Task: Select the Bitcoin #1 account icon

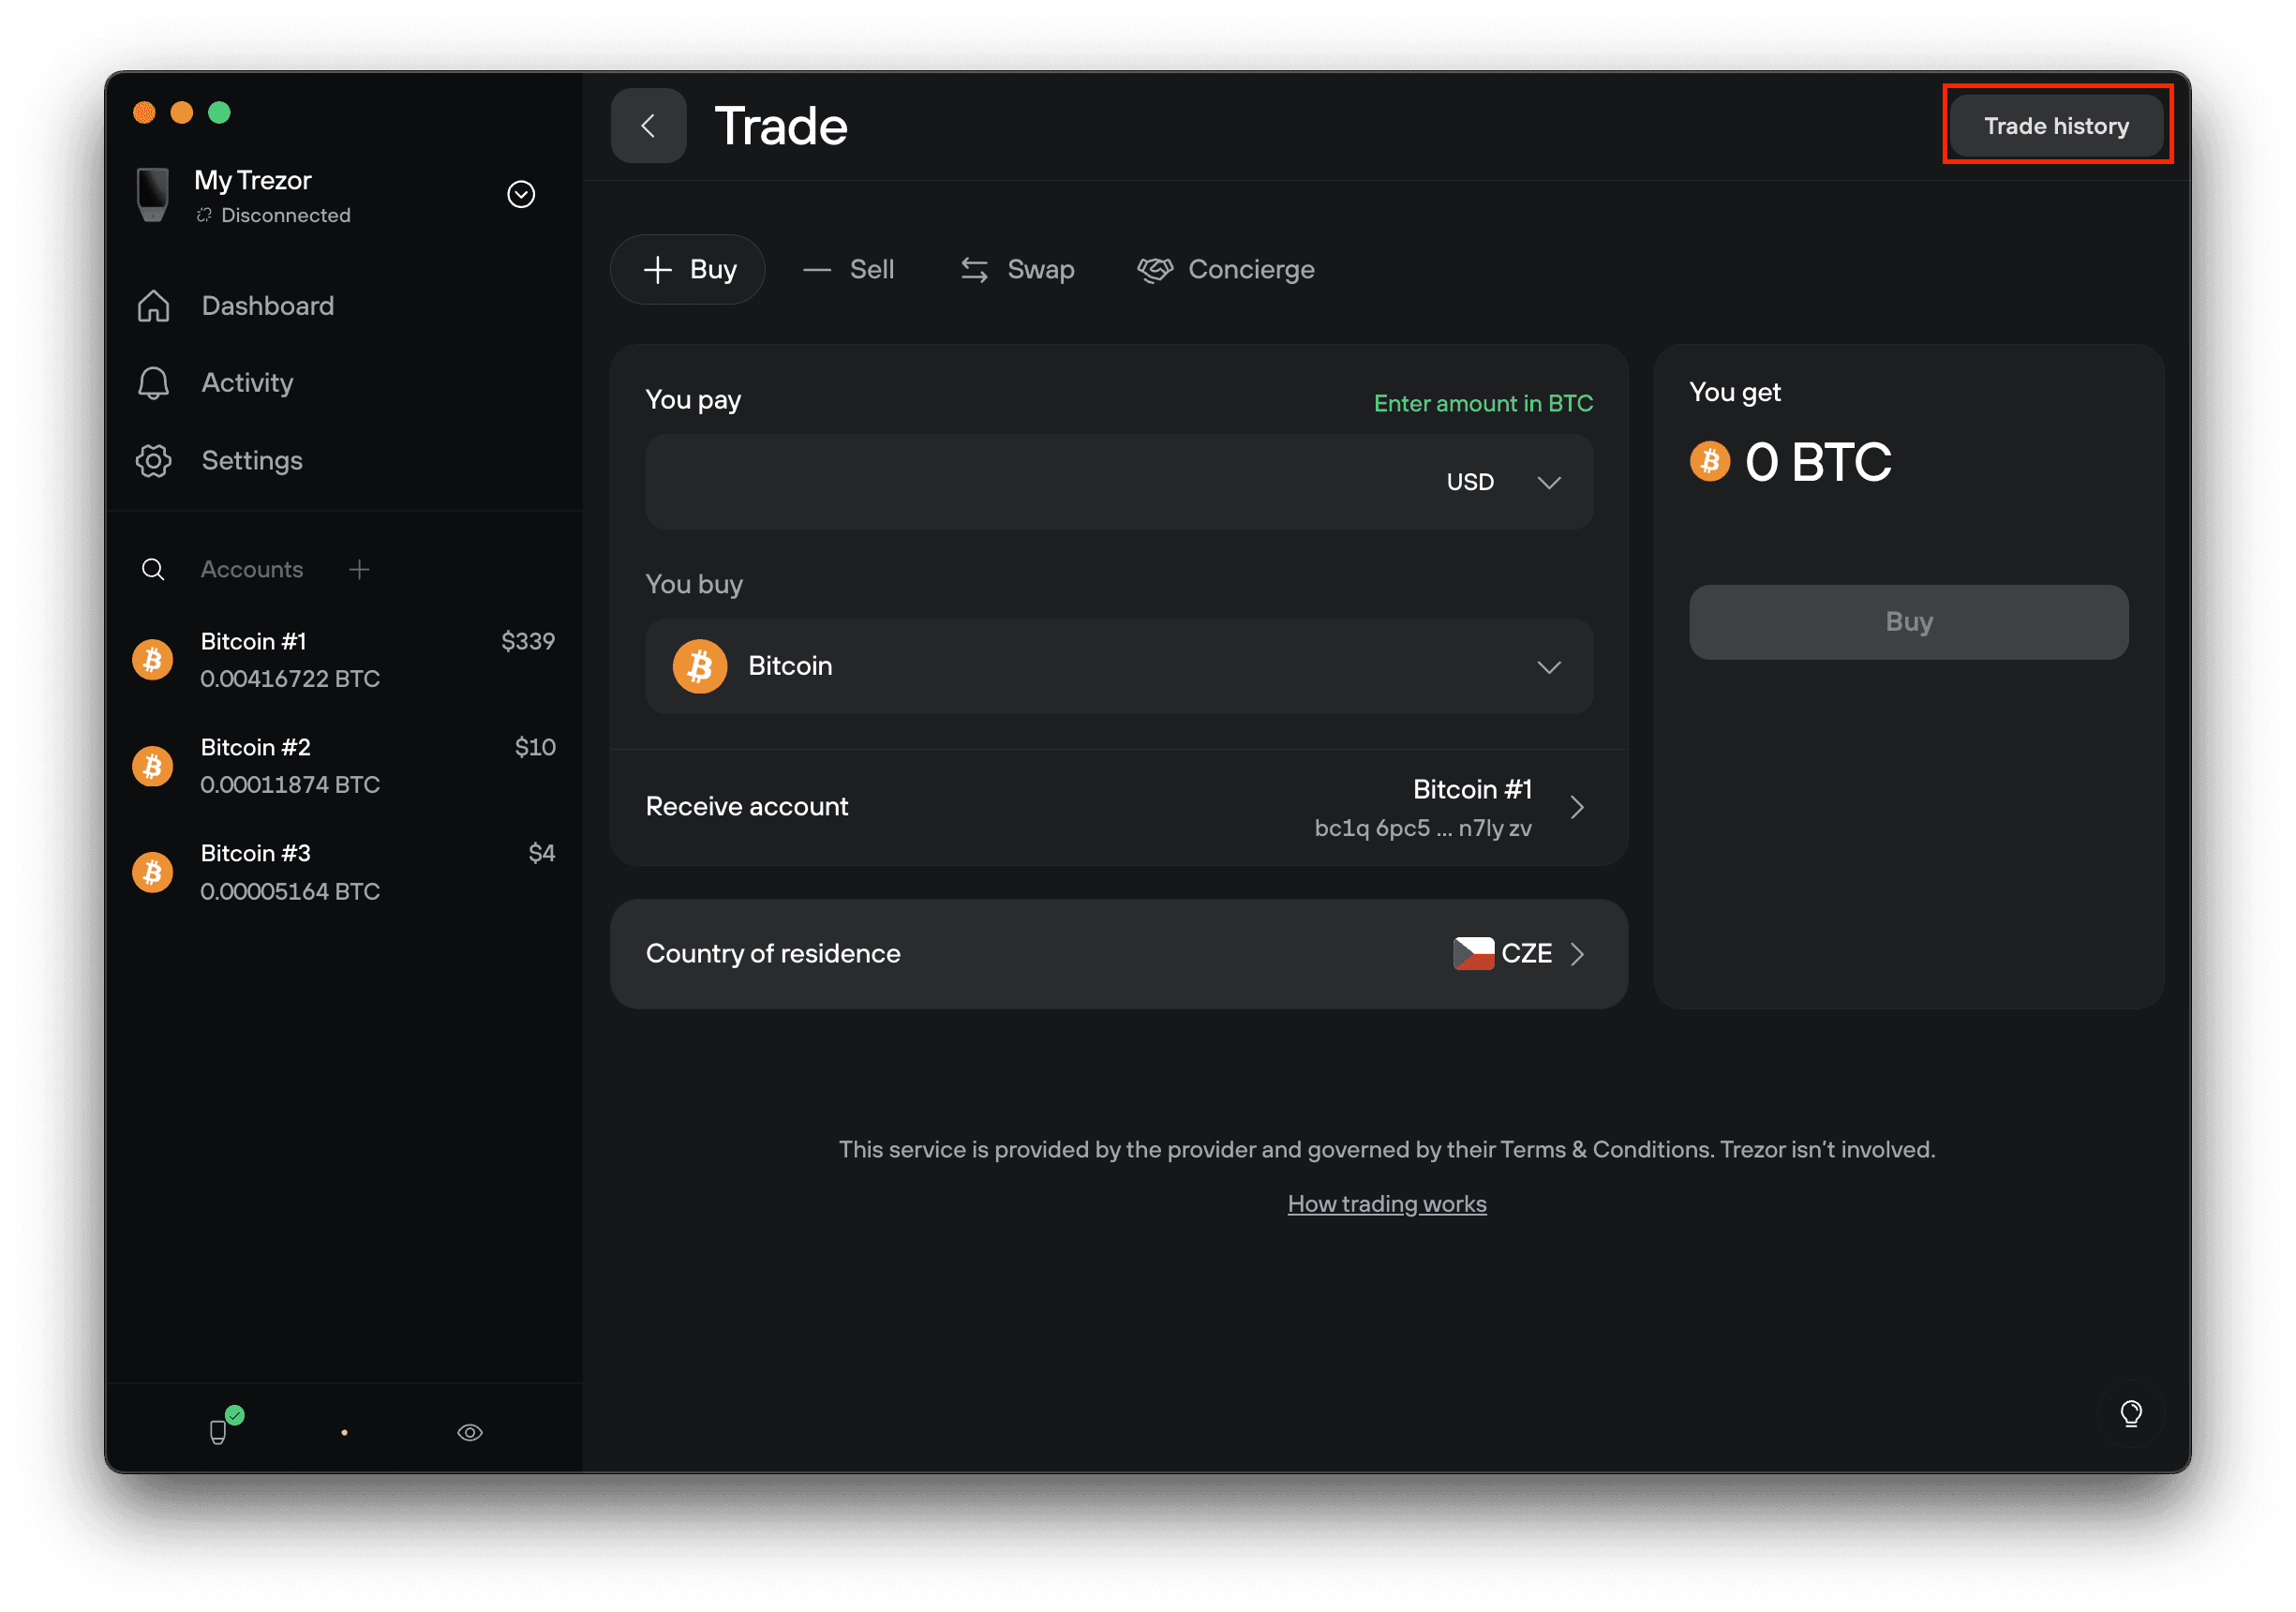Action: point(153,660)
